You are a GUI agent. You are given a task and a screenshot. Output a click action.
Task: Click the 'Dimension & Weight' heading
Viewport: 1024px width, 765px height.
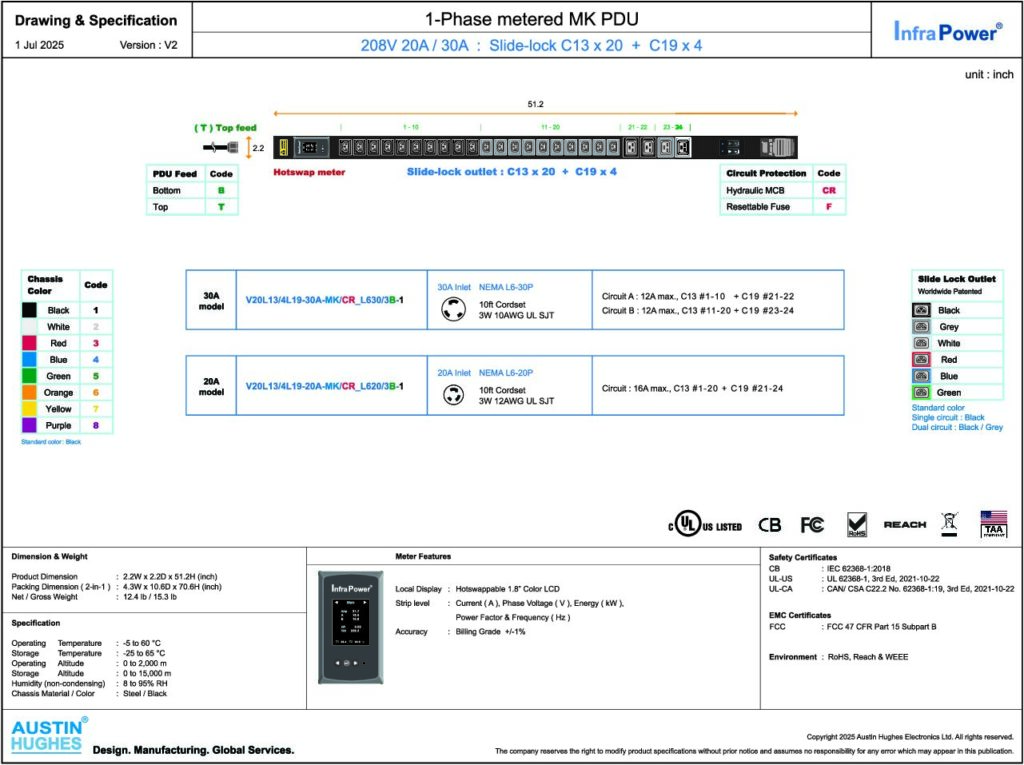(50, 557)
